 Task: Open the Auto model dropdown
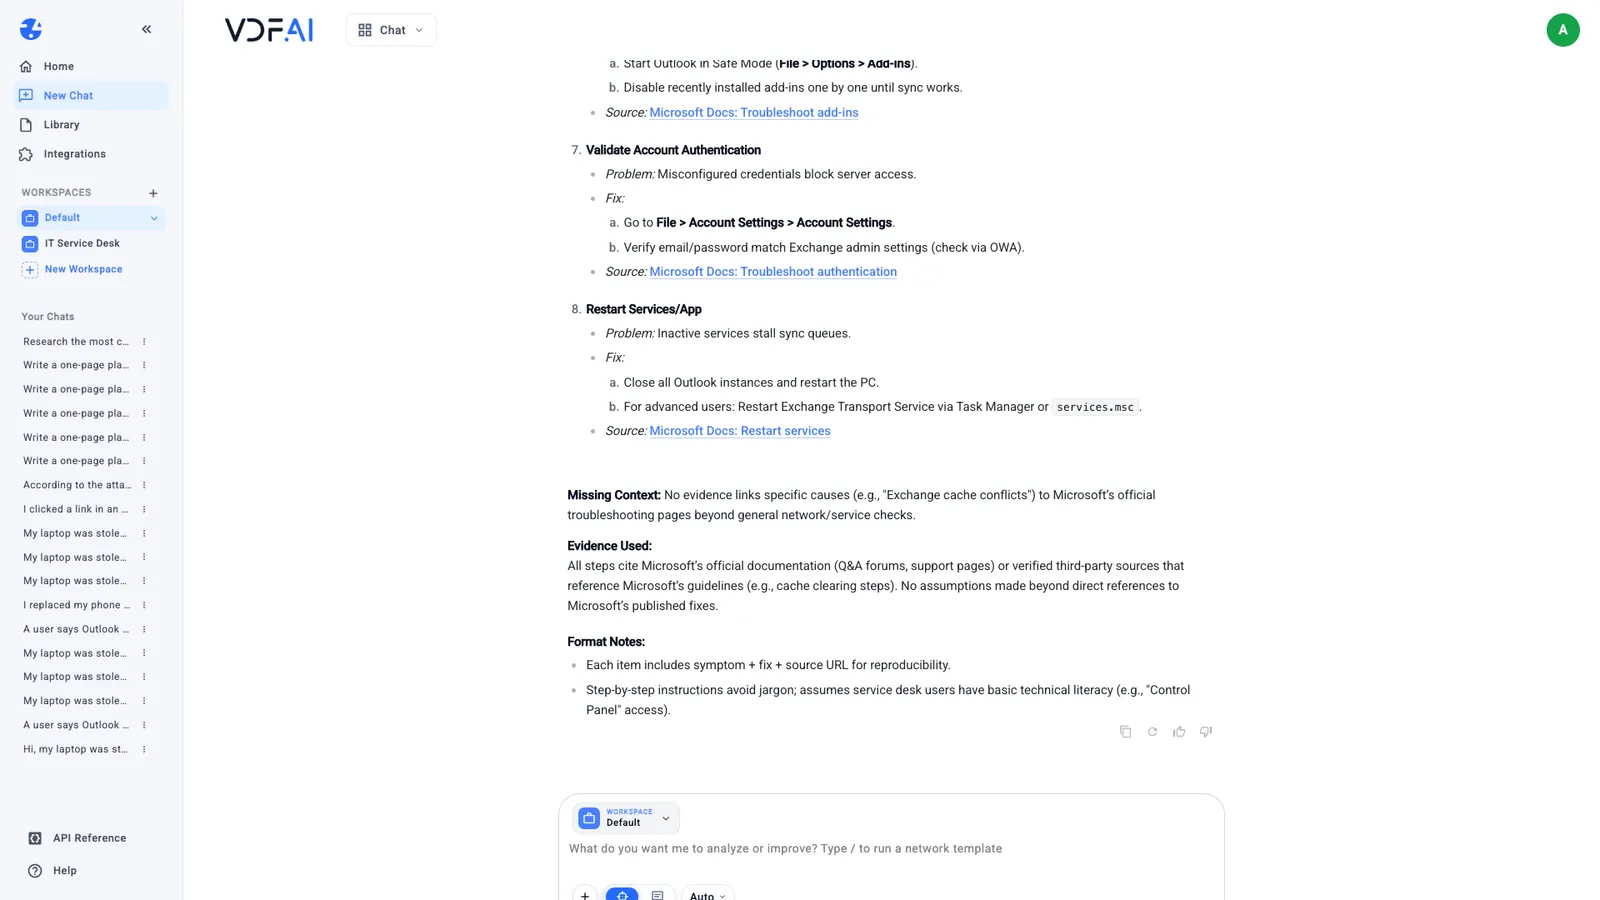pos(707,894)
